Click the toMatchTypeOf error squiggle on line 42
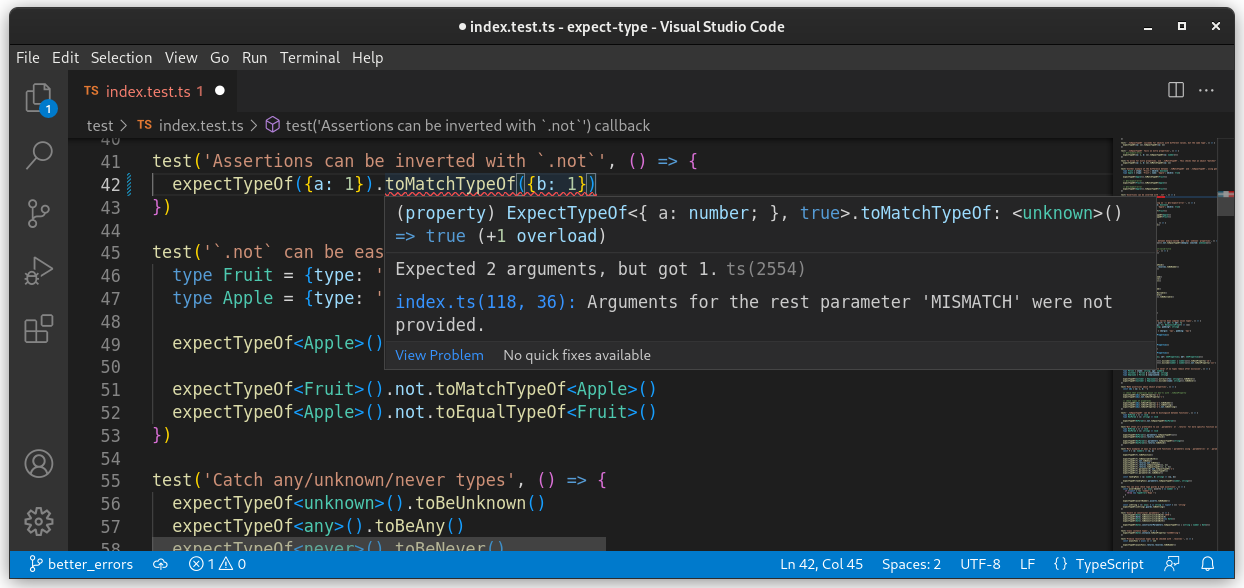The image size is (1244, 588). pos(450,184)
